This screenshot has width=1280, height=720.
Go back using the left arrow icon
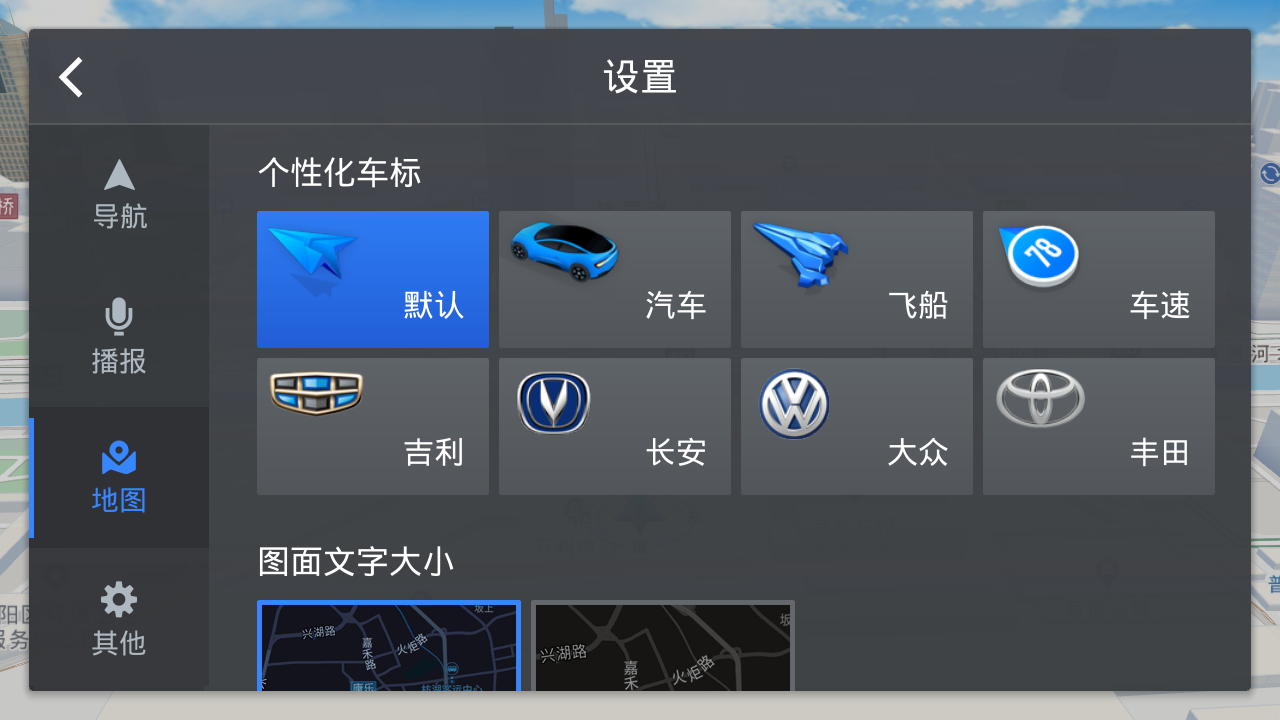point(71,77)
